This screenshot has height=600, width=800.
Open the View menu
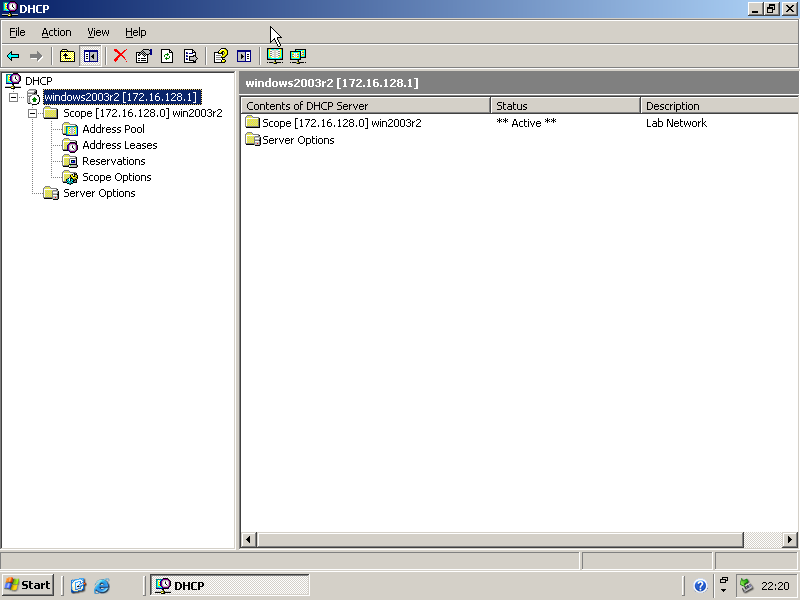point(98,32)
